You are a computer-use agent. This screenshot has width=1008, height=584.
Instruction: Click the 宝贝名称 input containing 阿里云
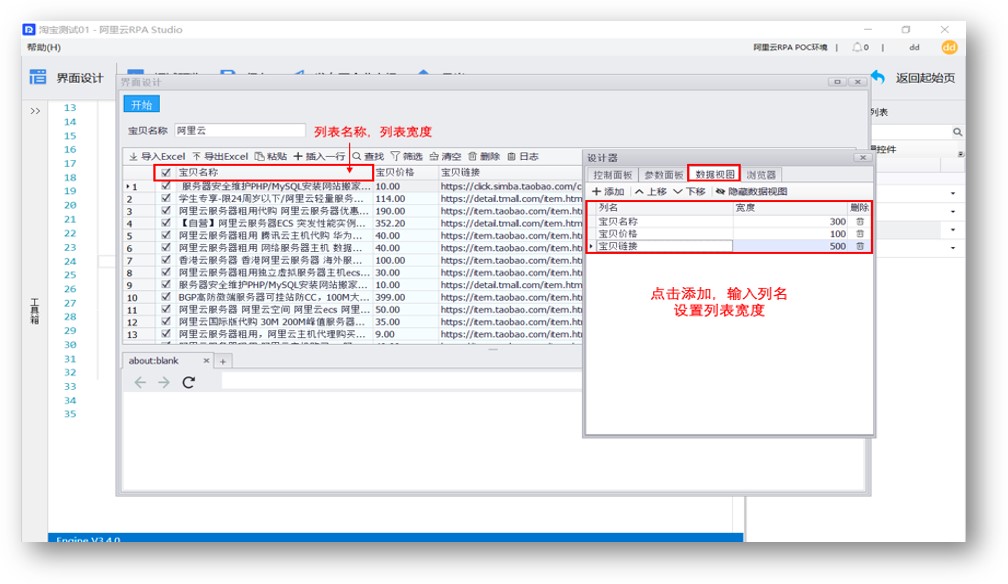coord(240,131)
